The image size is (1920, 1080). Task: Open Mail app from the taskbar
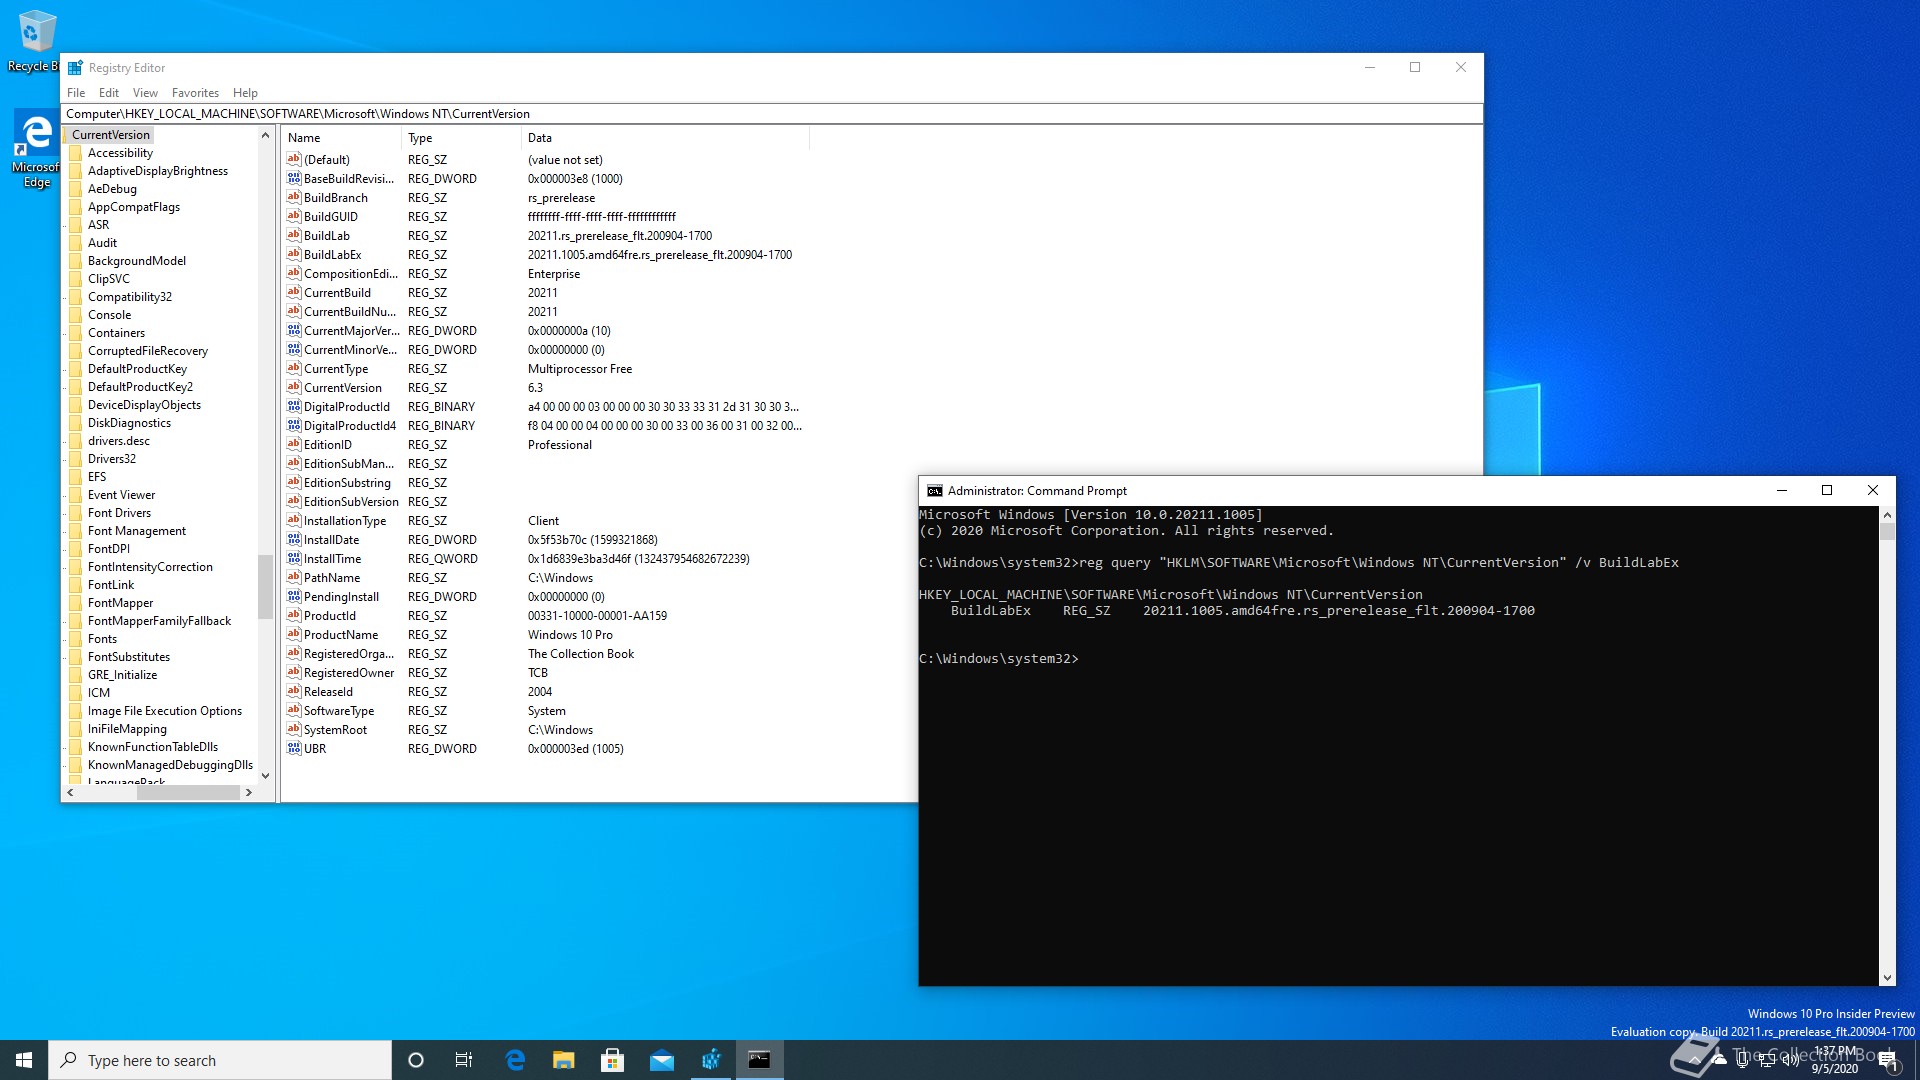coord(662,1060)
